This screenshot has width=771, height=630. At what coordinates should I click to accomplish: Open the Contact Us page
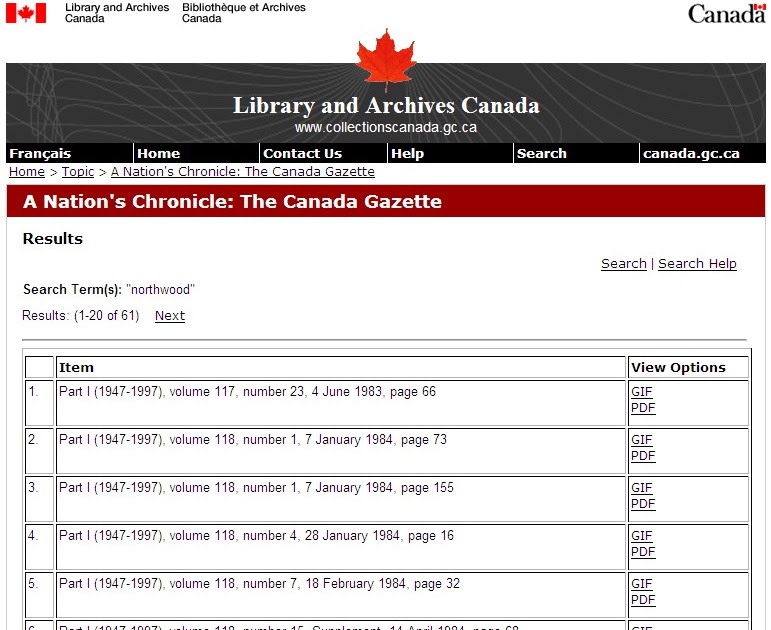point(302,153)
